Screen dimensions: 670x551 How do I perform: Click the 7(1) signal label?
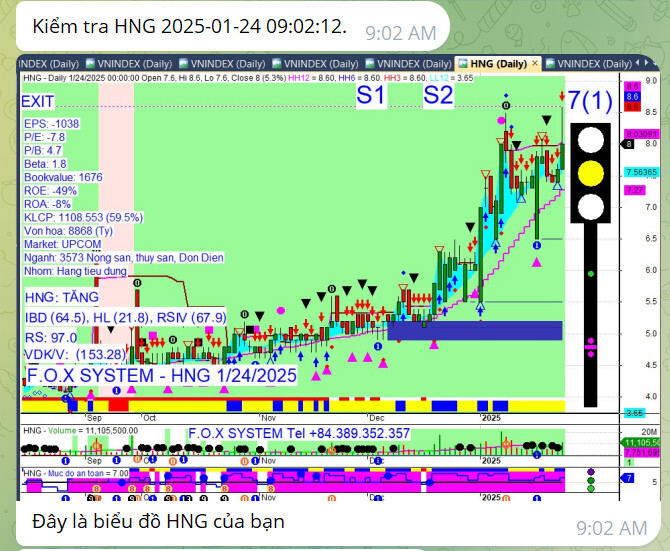(x=590, y=101)
